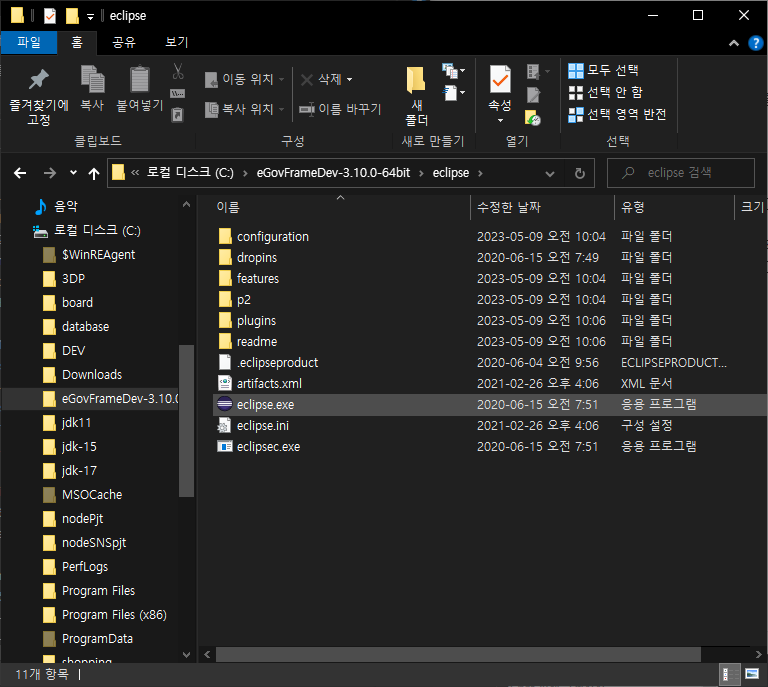The image size is (768, 687).
Task: Go up one folder level arrow
Action: click(x=94, y=173)
